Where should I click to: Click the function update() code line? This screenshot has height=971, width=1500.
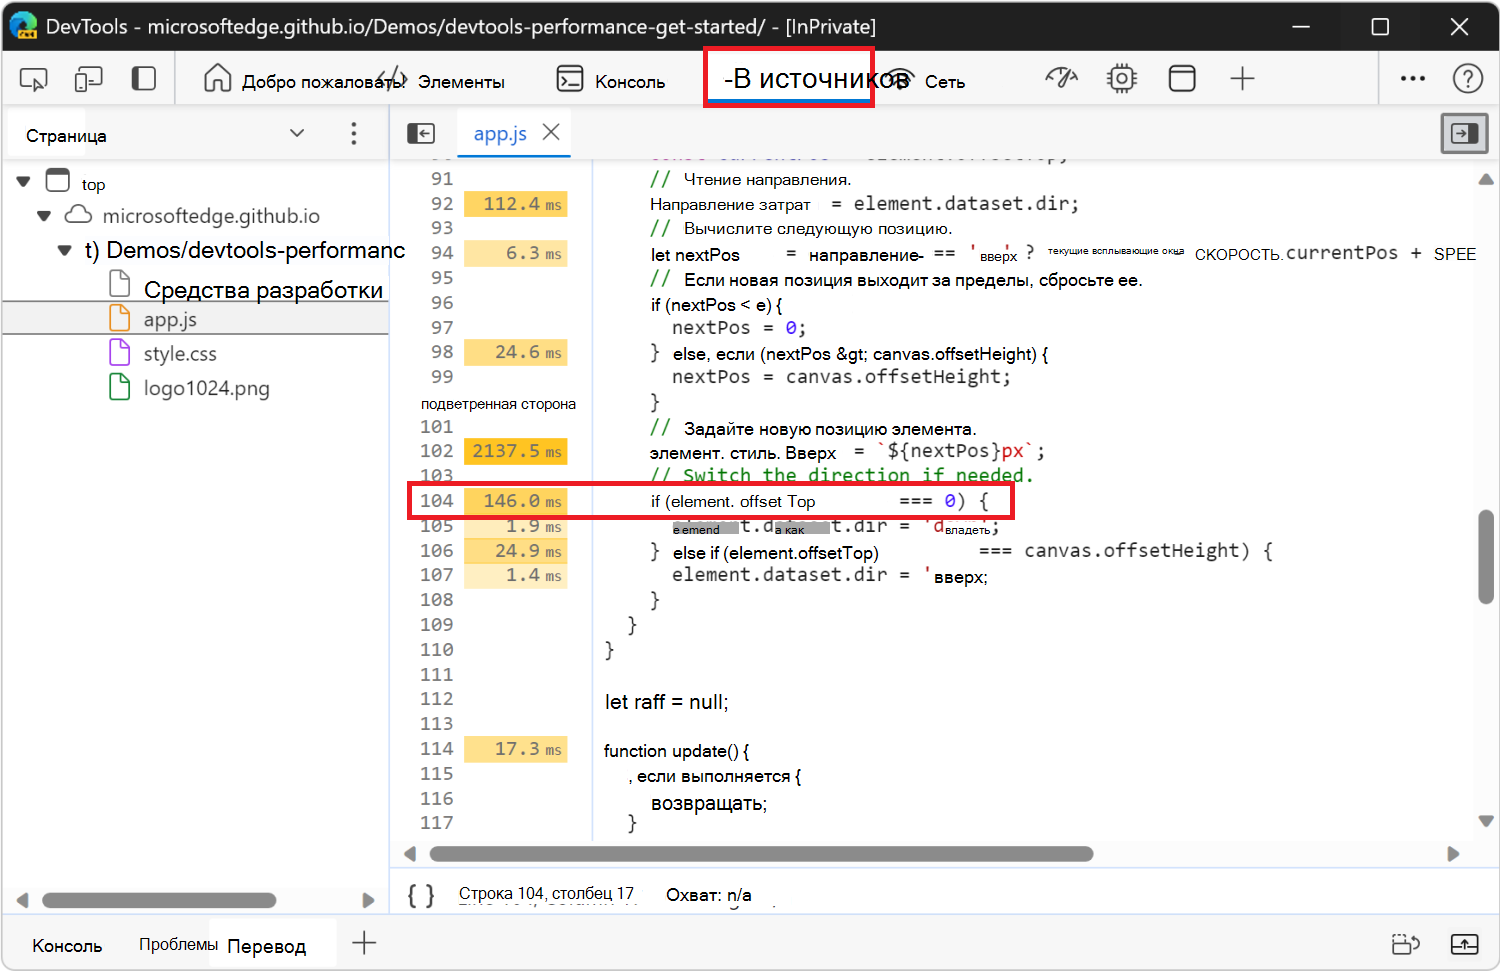(x=676, y=751)
